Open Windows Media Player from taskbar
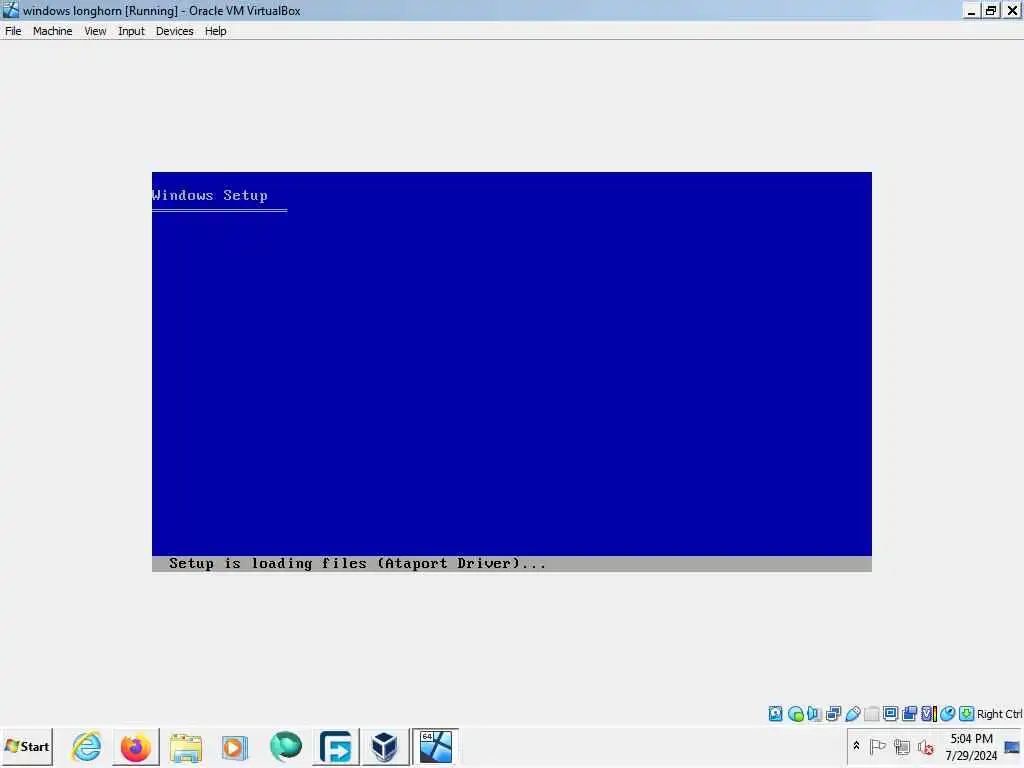Image resolution: width=1024 pixels, height=768 pixels. (235, 747)
